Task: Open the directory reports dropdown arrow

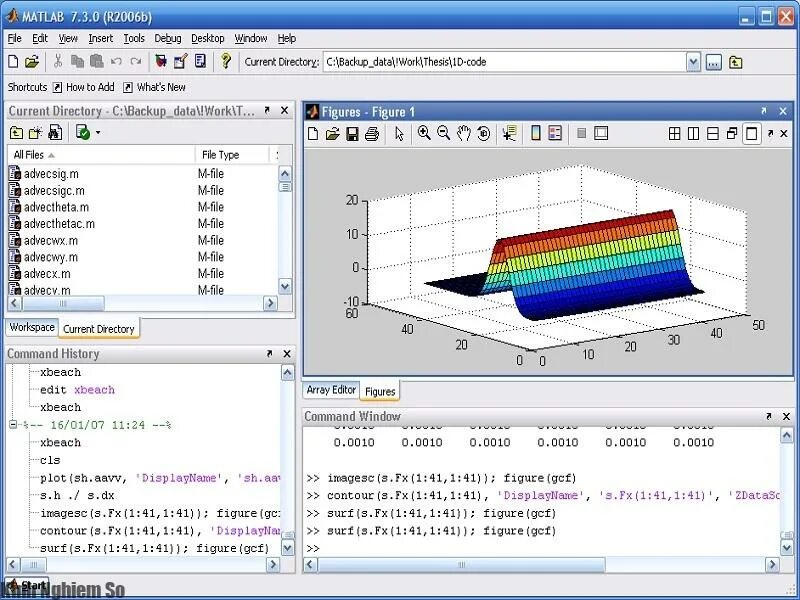Action: point(98,133)
